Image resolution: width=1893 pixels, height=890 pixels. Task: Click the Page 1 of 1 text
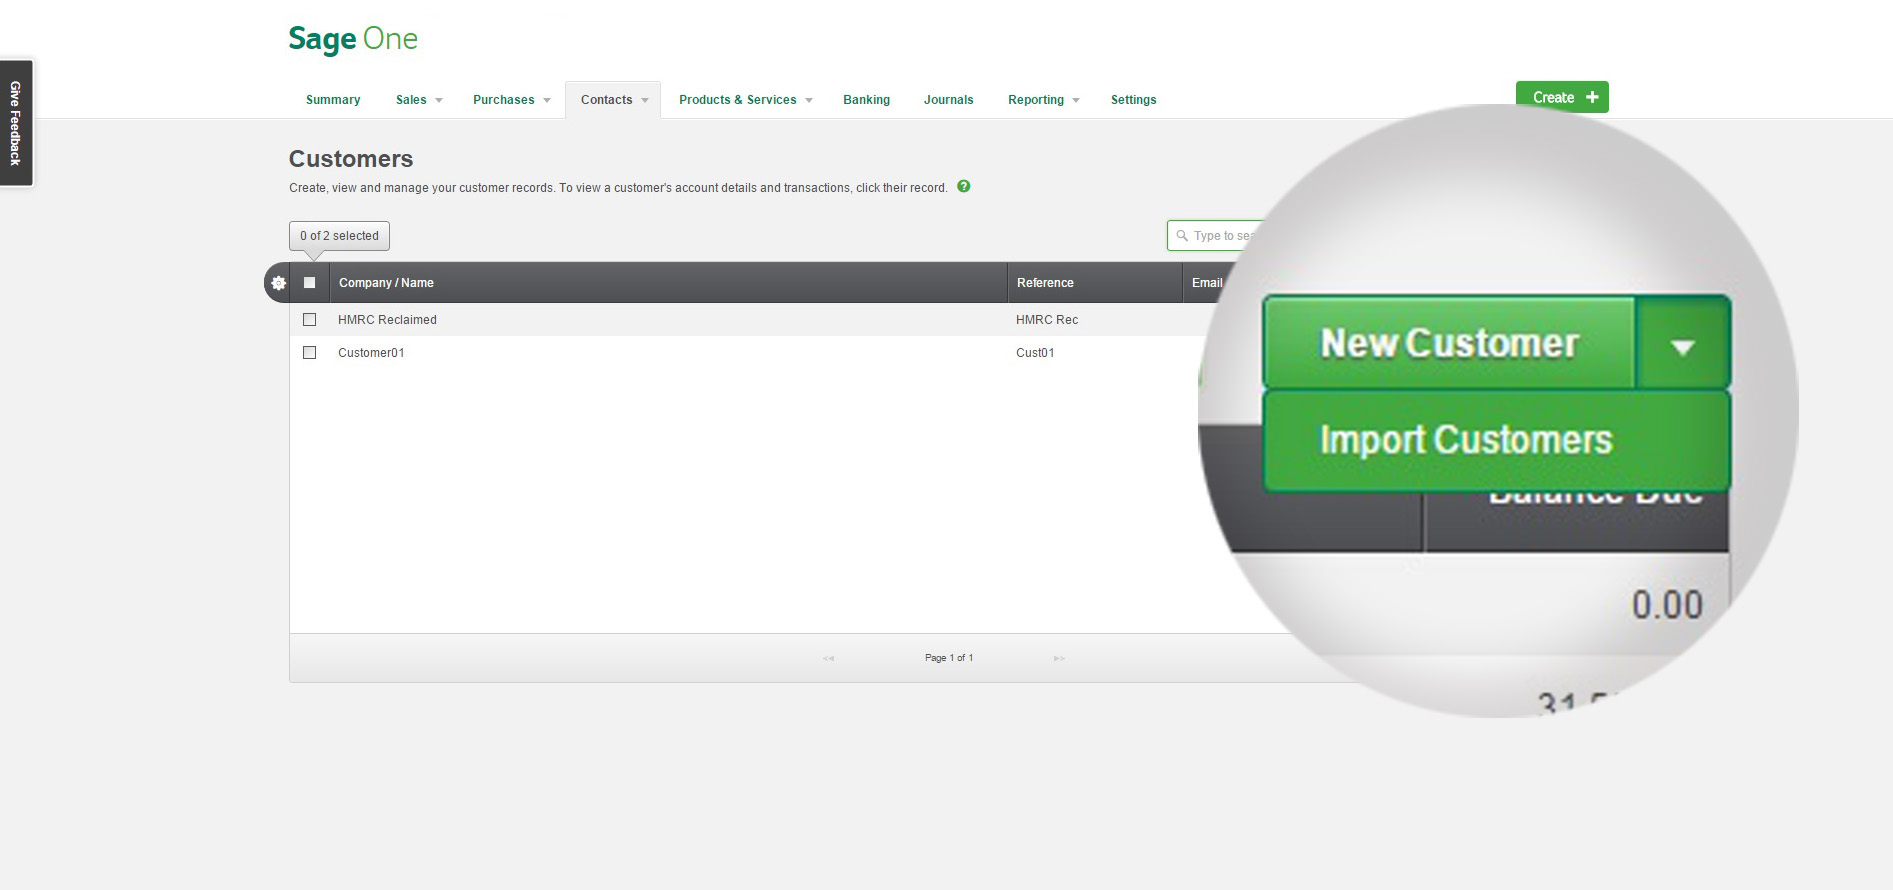(949, 658)
